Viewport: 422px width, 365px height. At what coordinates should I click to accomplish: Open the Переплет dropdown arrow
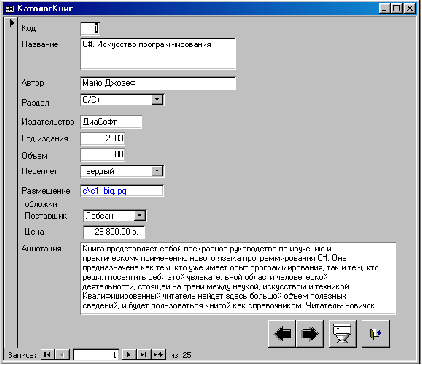(x=157, y=171)
